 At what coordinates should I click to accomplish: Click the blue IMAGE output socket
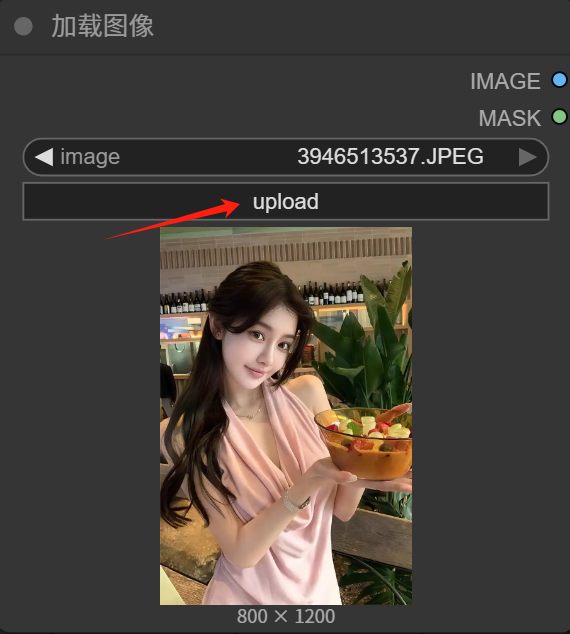pos(559,80)
